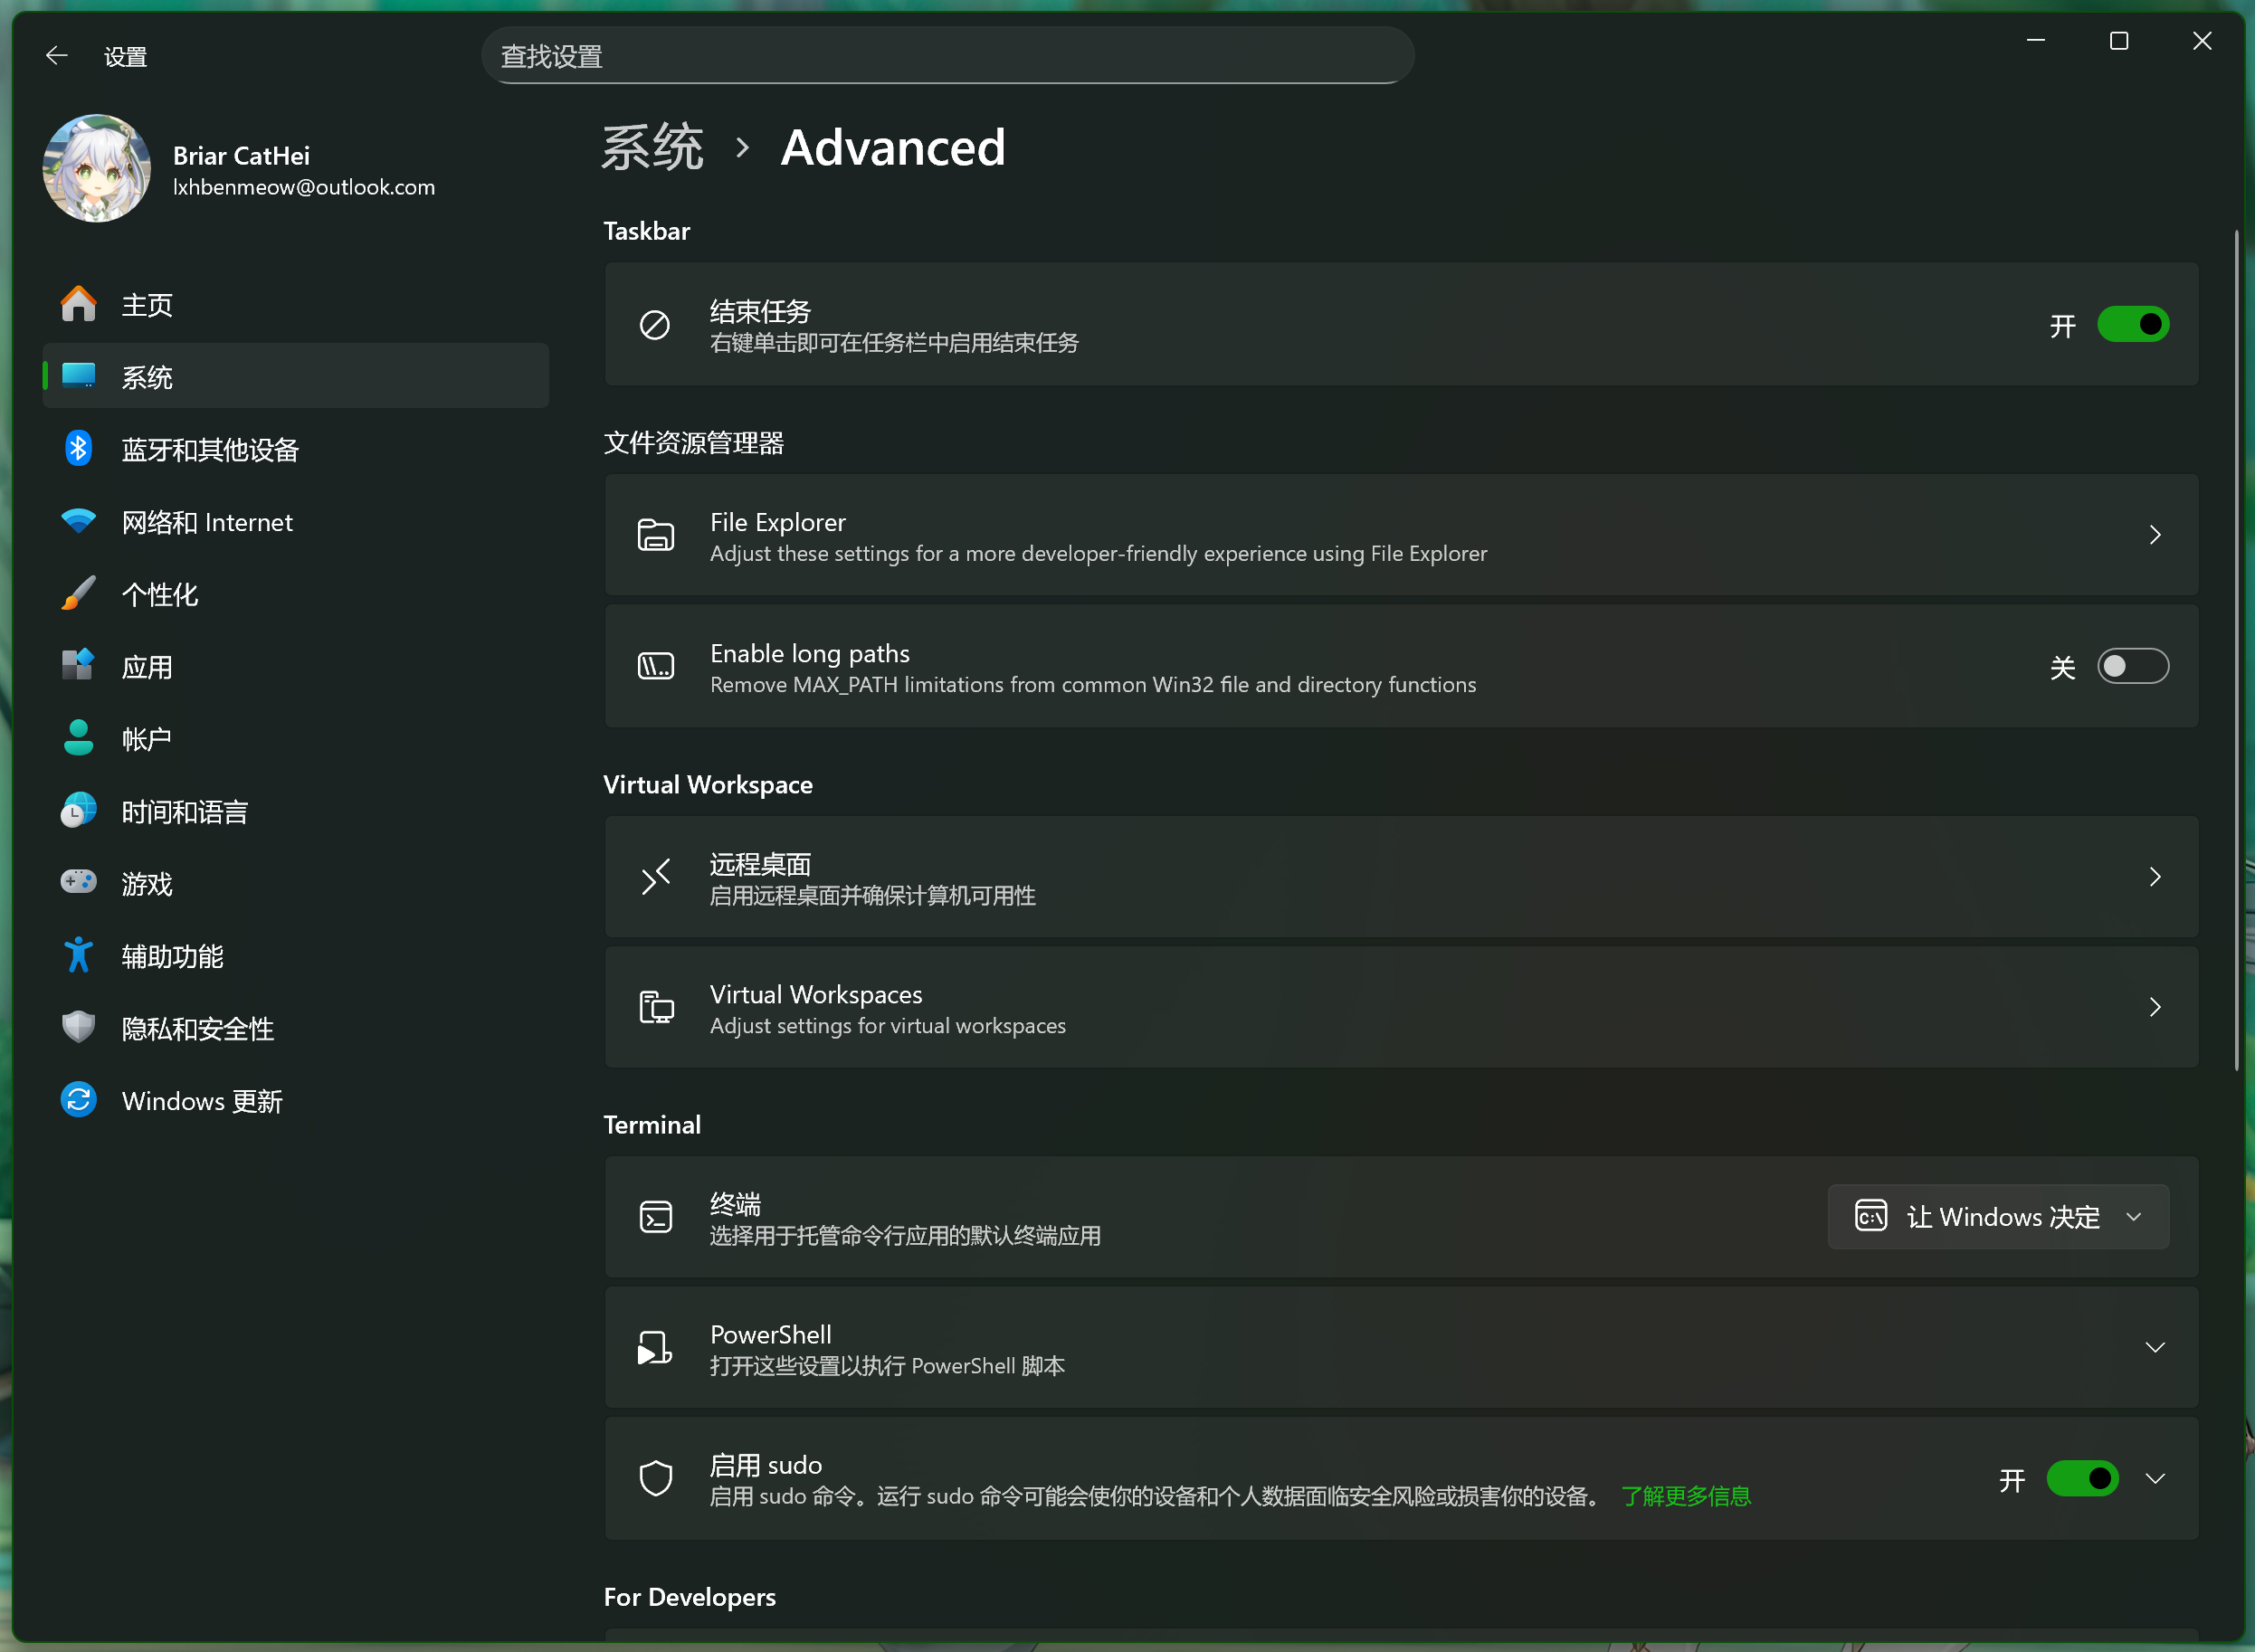Open the sudo learn more link

click(x=1685, y=1496)
